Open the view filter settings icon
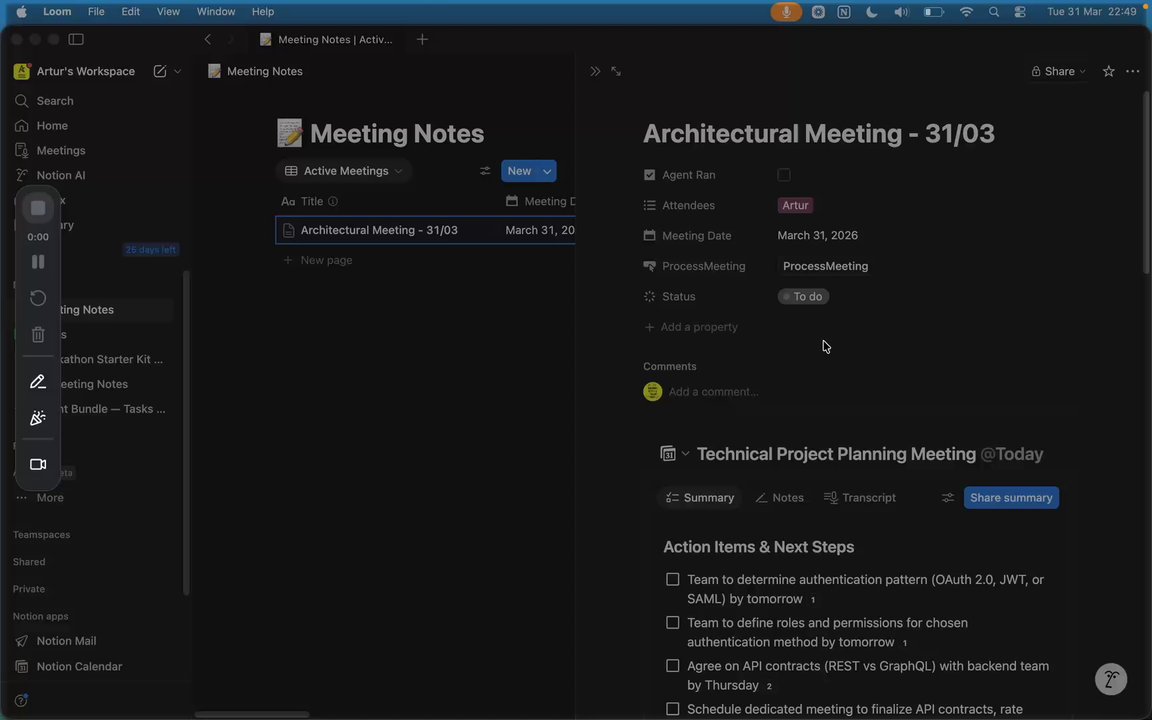Viewport: 1152px width, 720px height. (x=485, y=171)
